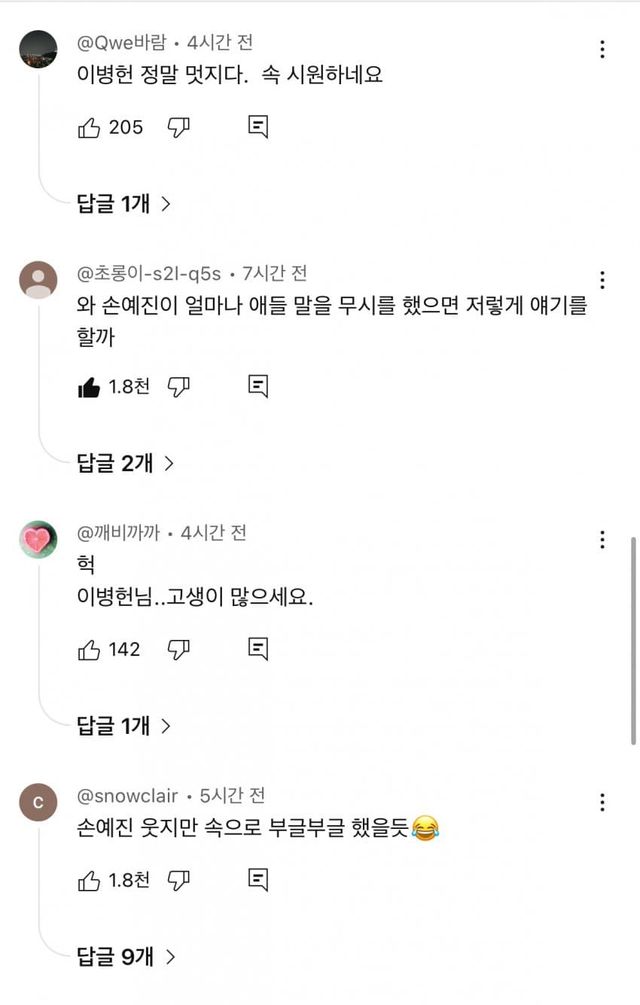Dislike the @초롱이-s2l-q5s comment
This screenshot has width=640, height=1005.
point(179,387)
